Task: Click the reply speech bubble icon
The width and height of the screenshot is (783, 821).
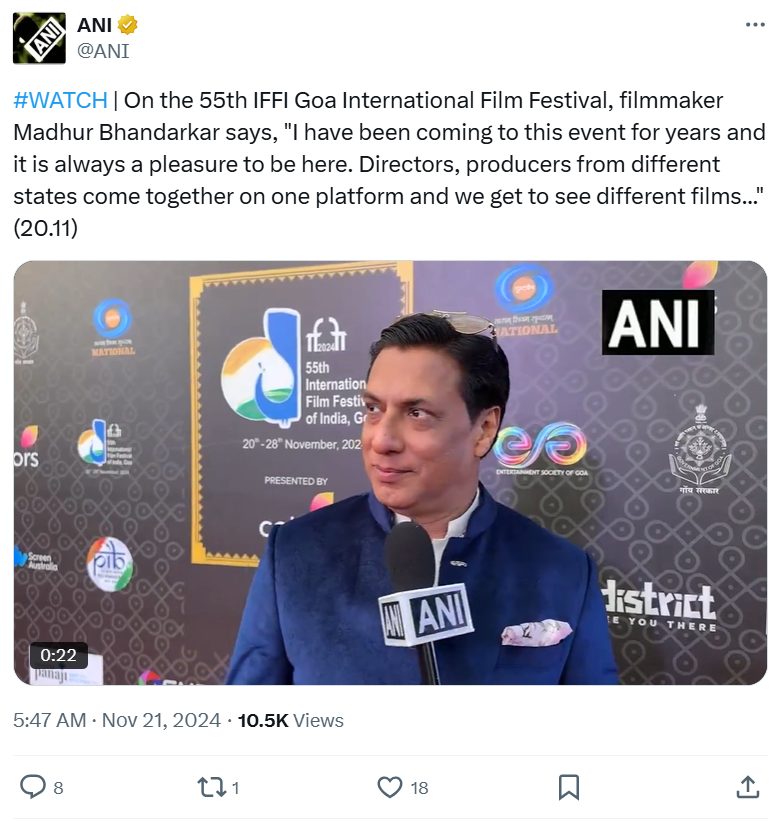Action: [x=32, y=787]
